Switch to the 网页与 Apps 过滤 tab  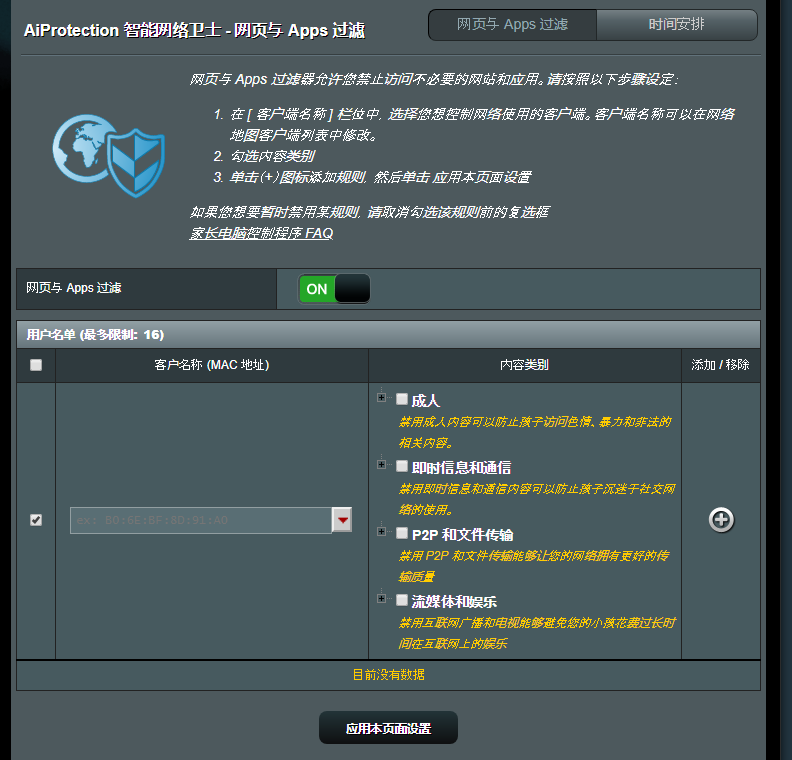coord(512,25)
